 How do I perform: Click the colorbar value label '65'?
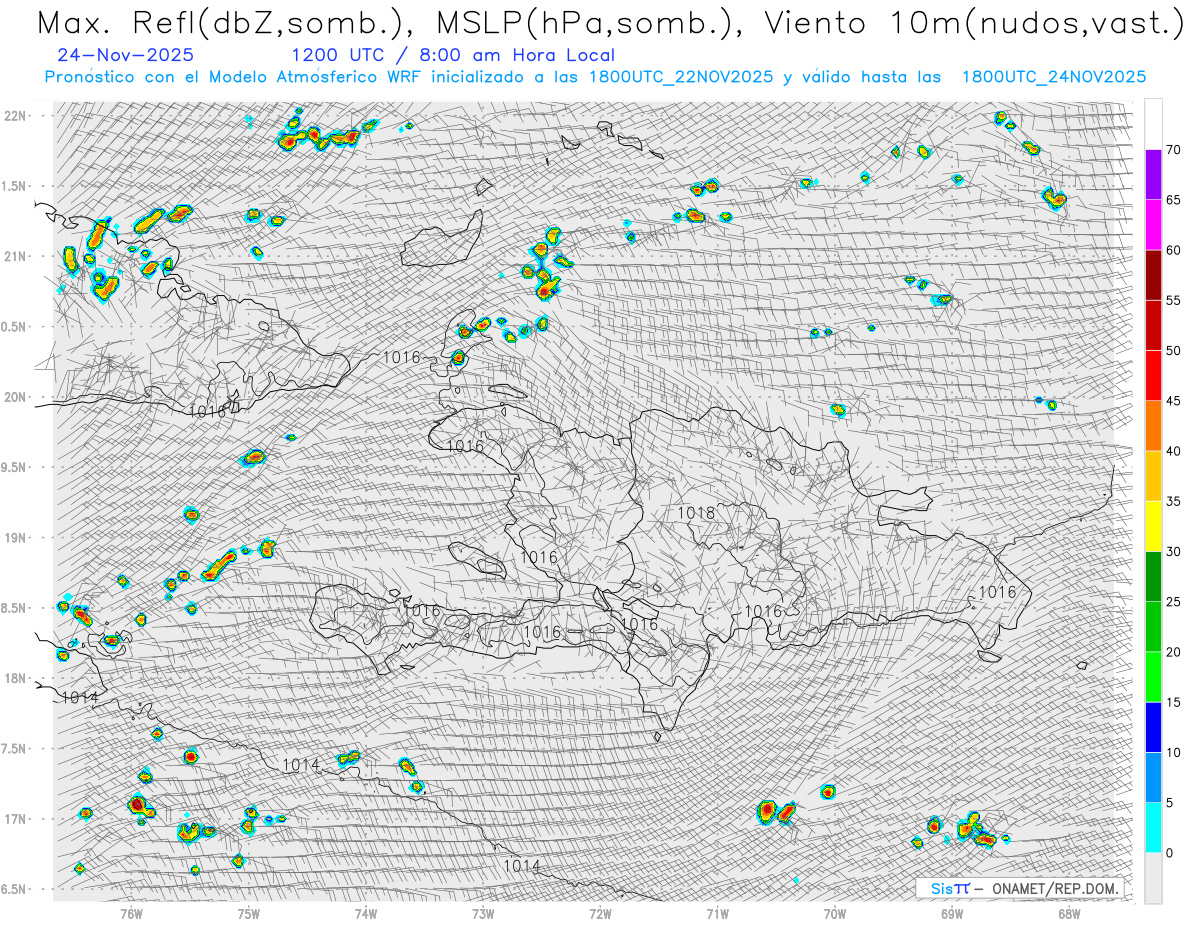coord(1174,200)
